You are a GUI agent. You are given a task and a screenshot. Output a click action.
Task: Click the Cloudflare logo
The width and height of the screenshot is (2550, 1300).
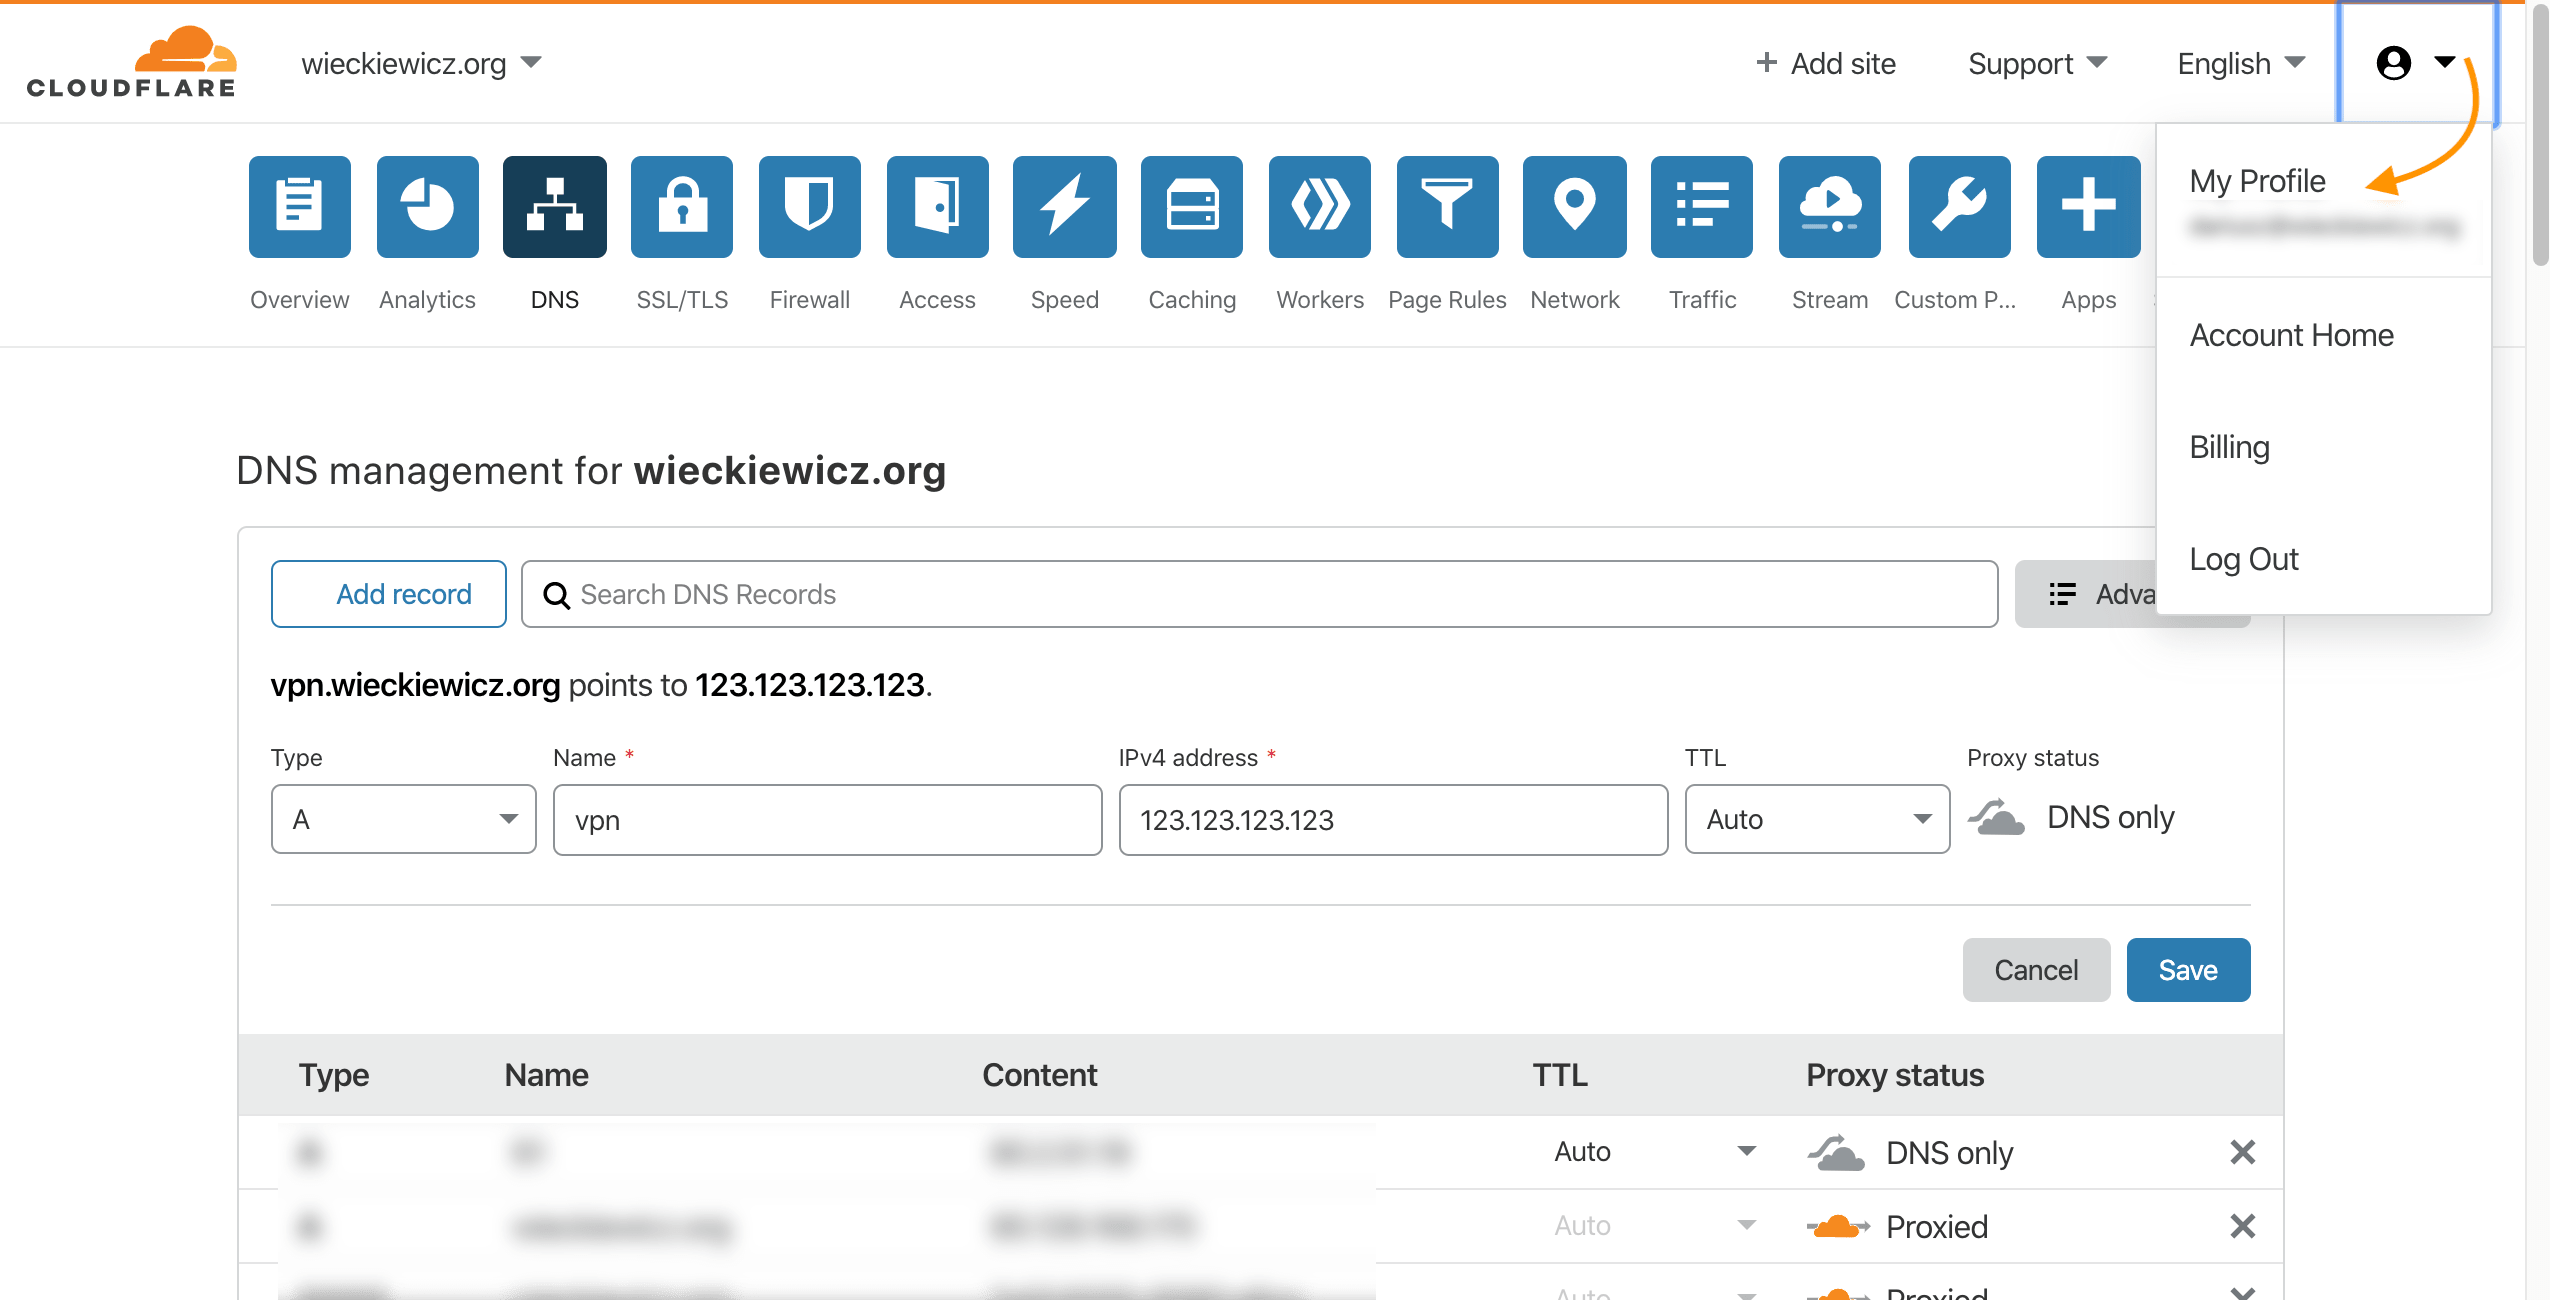coord(131,62)
